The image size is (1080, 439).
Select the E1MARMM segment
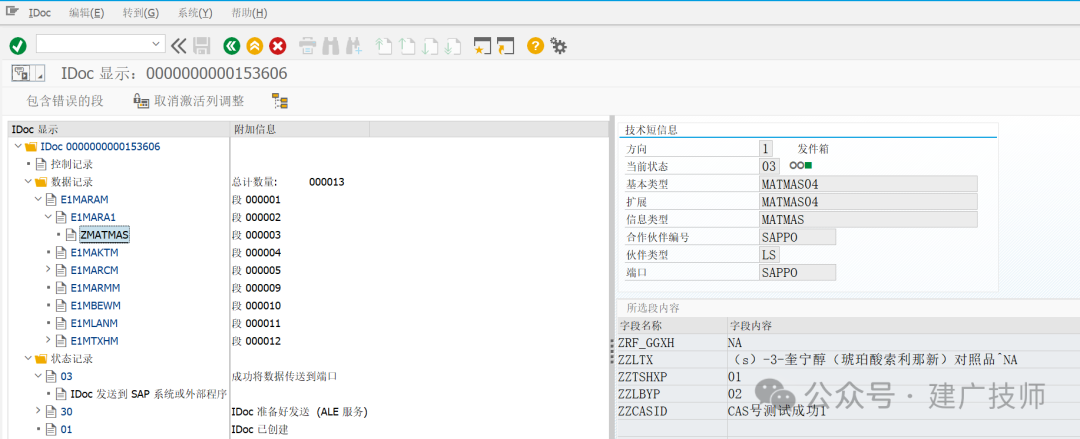[95, 287]
